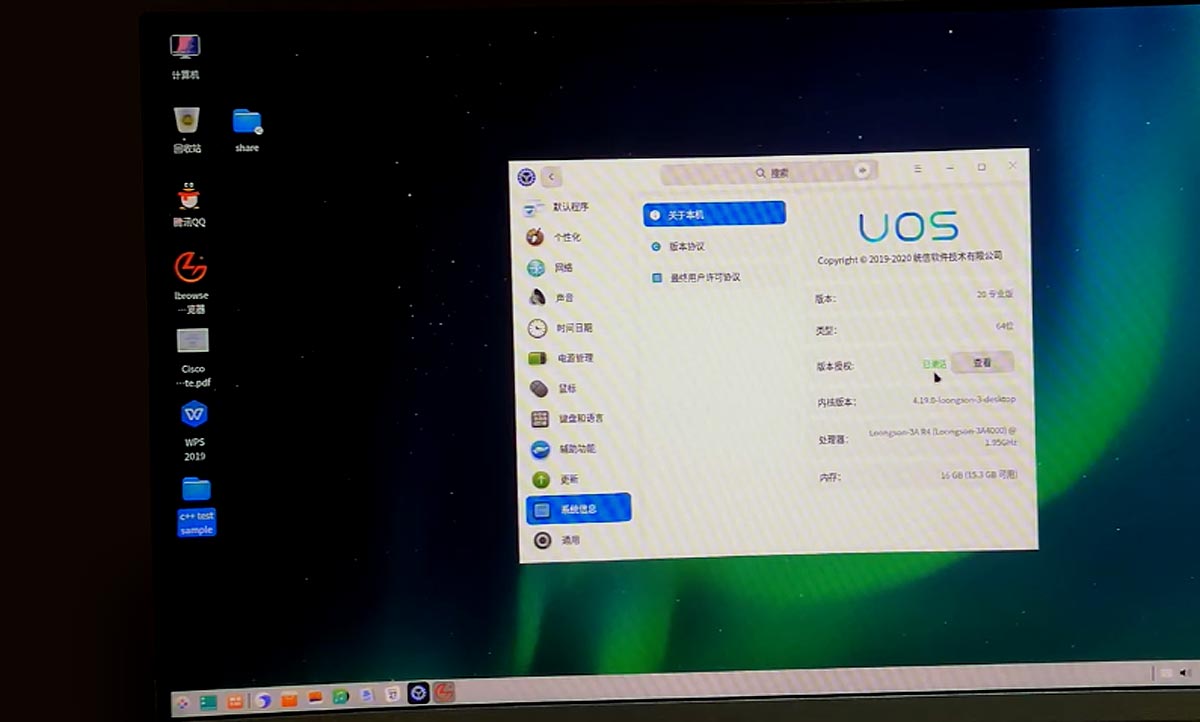The height and width of the screenshot is (722, 1200).
Task: Click the green round music icon in taskbar
Action: (x=341, y=697)
